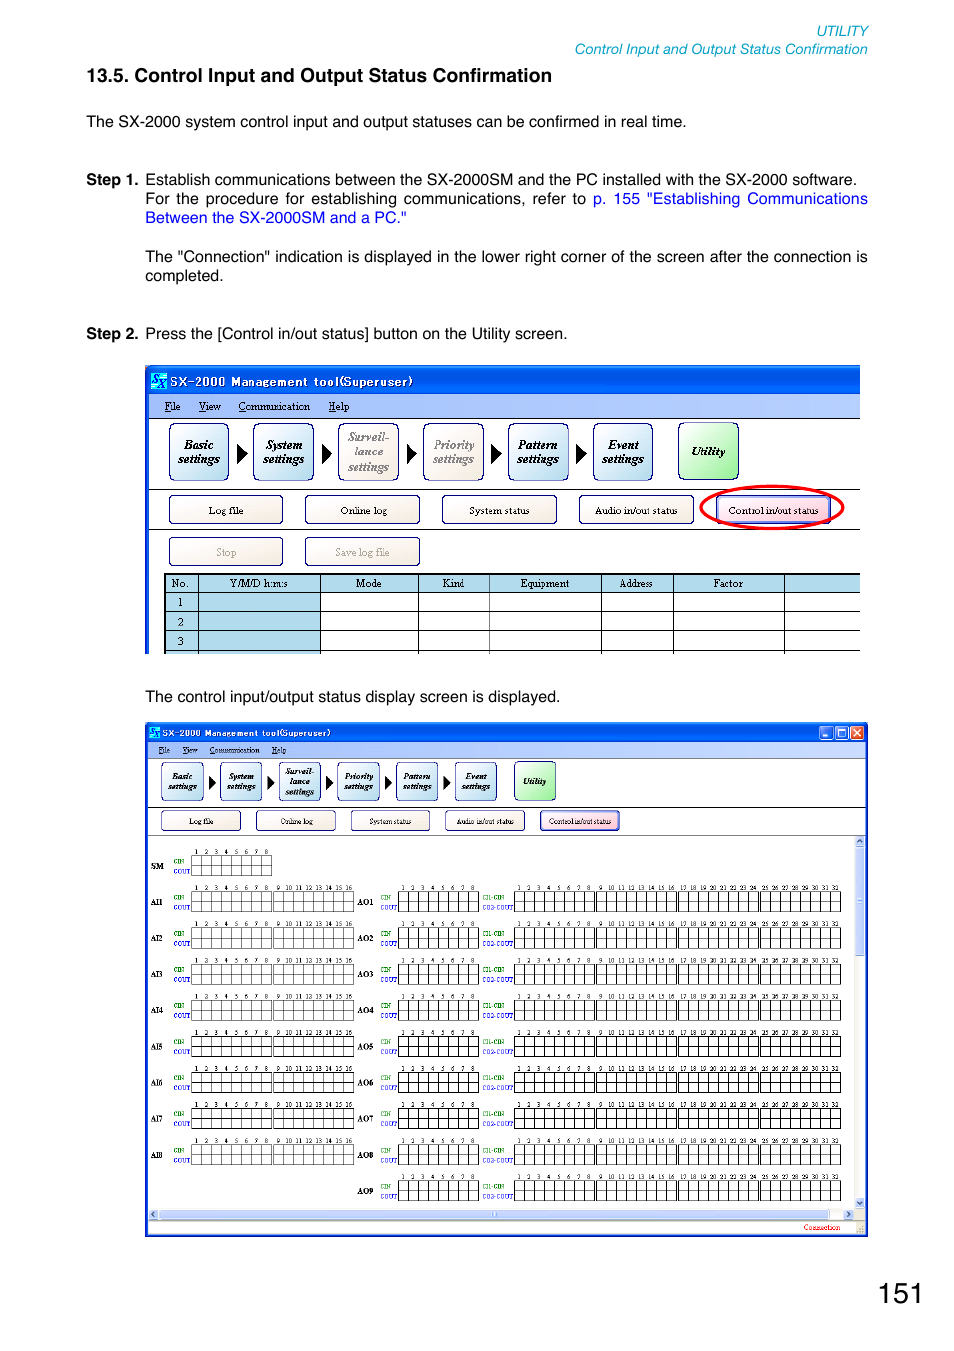
Task: Open the Communication menu in lower screenshot
Action: pyautogui.click(x=234, y=750)
